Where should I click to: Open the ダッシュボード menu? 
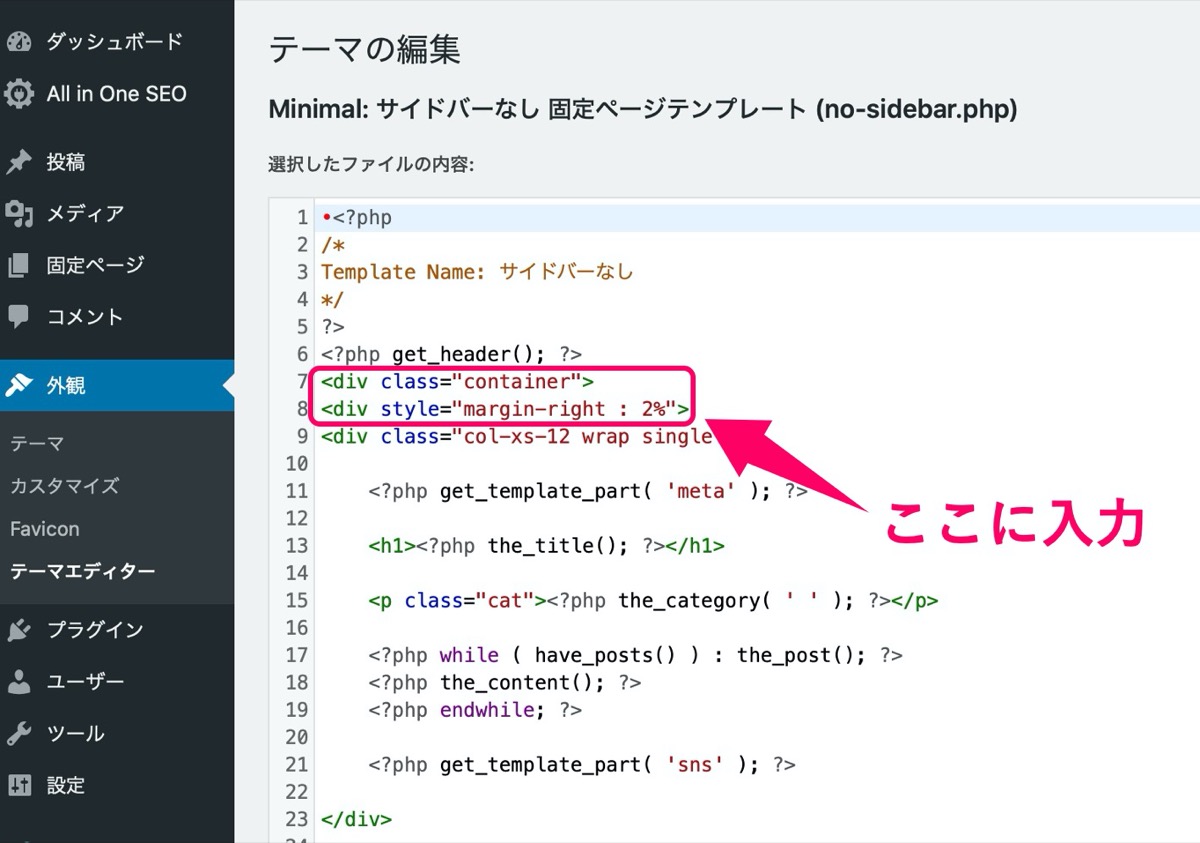point(117,42)
